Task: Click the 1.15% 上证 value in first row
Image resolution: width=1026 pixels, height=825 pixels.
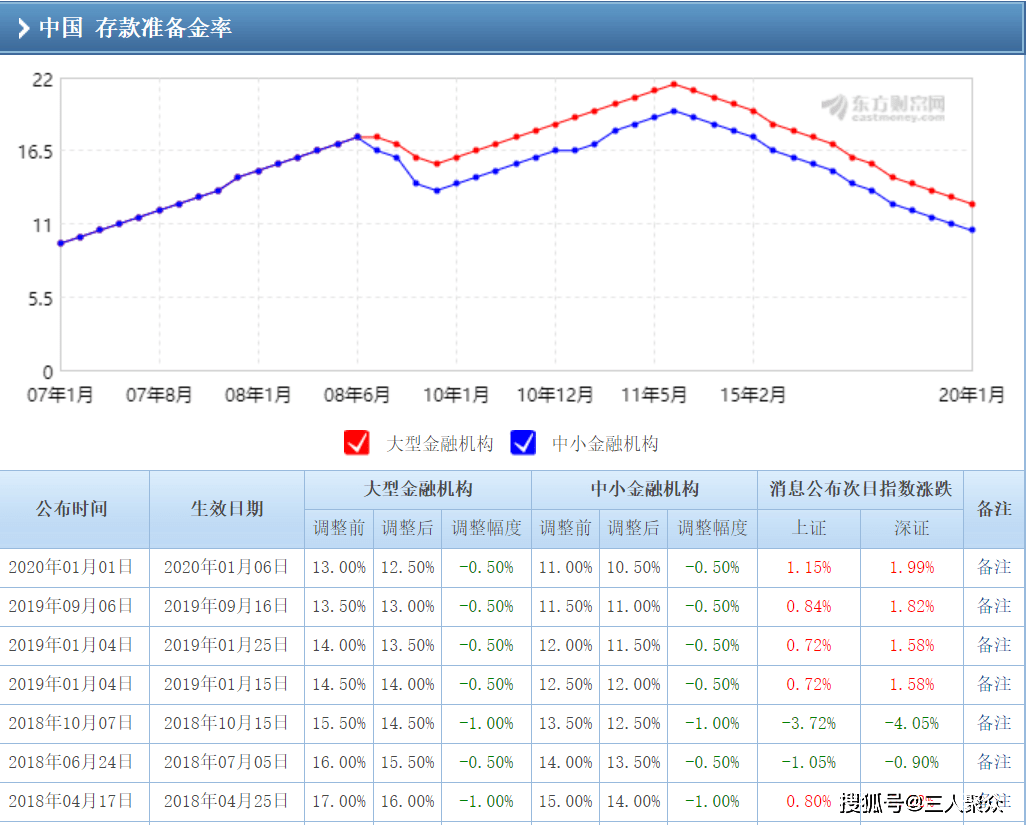Action: (808, 567)
